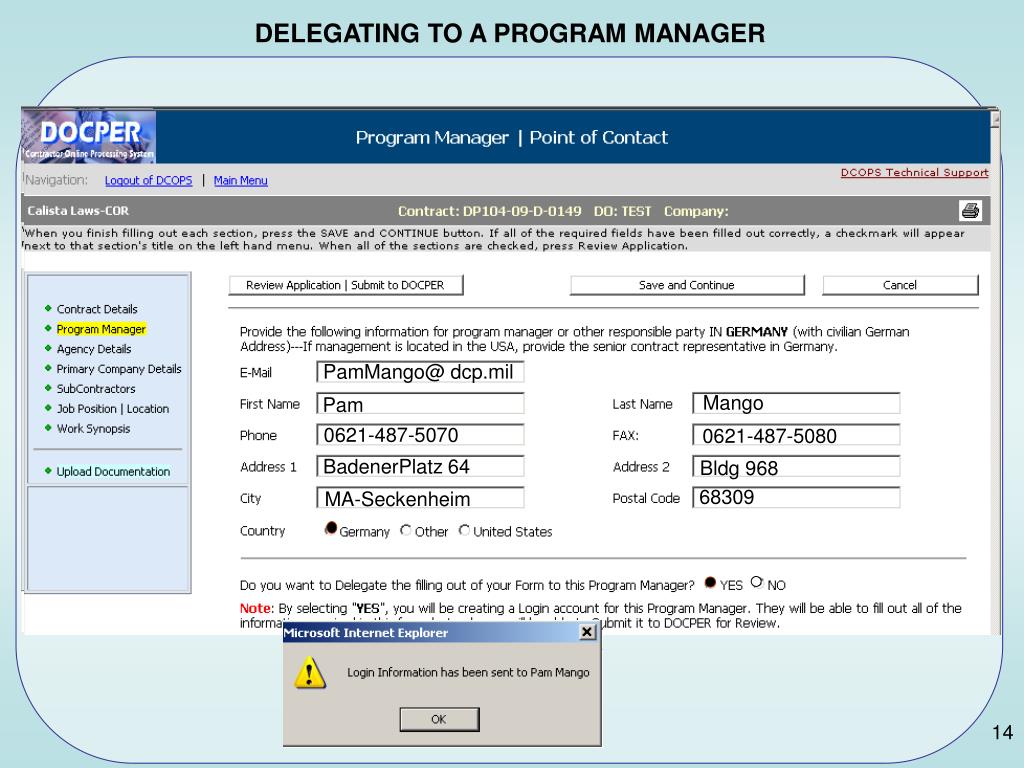Image resolution: width=1024 pixels, height=768 pixels.
Task: Click the Address 2 field
Action: [796, 466]
